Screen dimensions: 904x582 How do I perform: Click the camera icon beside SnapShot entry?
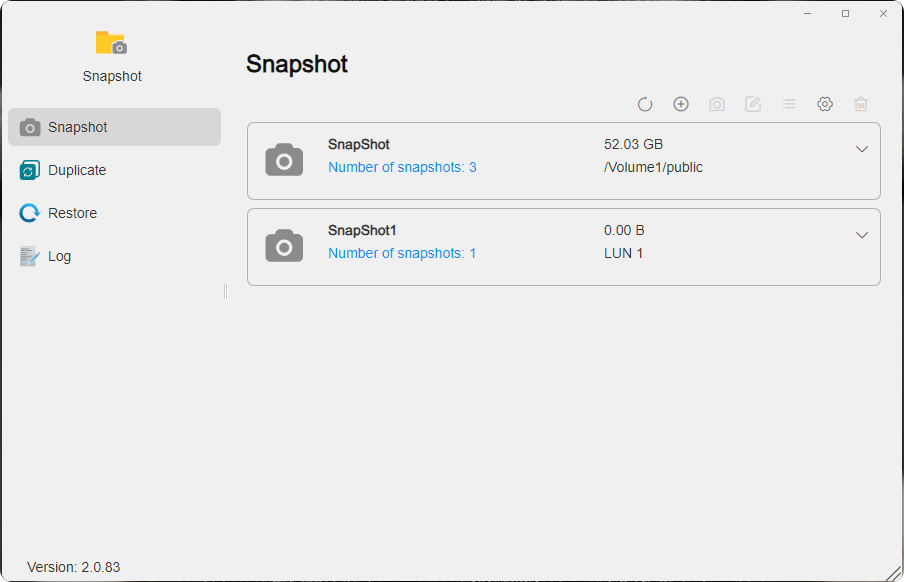(284, 158)
